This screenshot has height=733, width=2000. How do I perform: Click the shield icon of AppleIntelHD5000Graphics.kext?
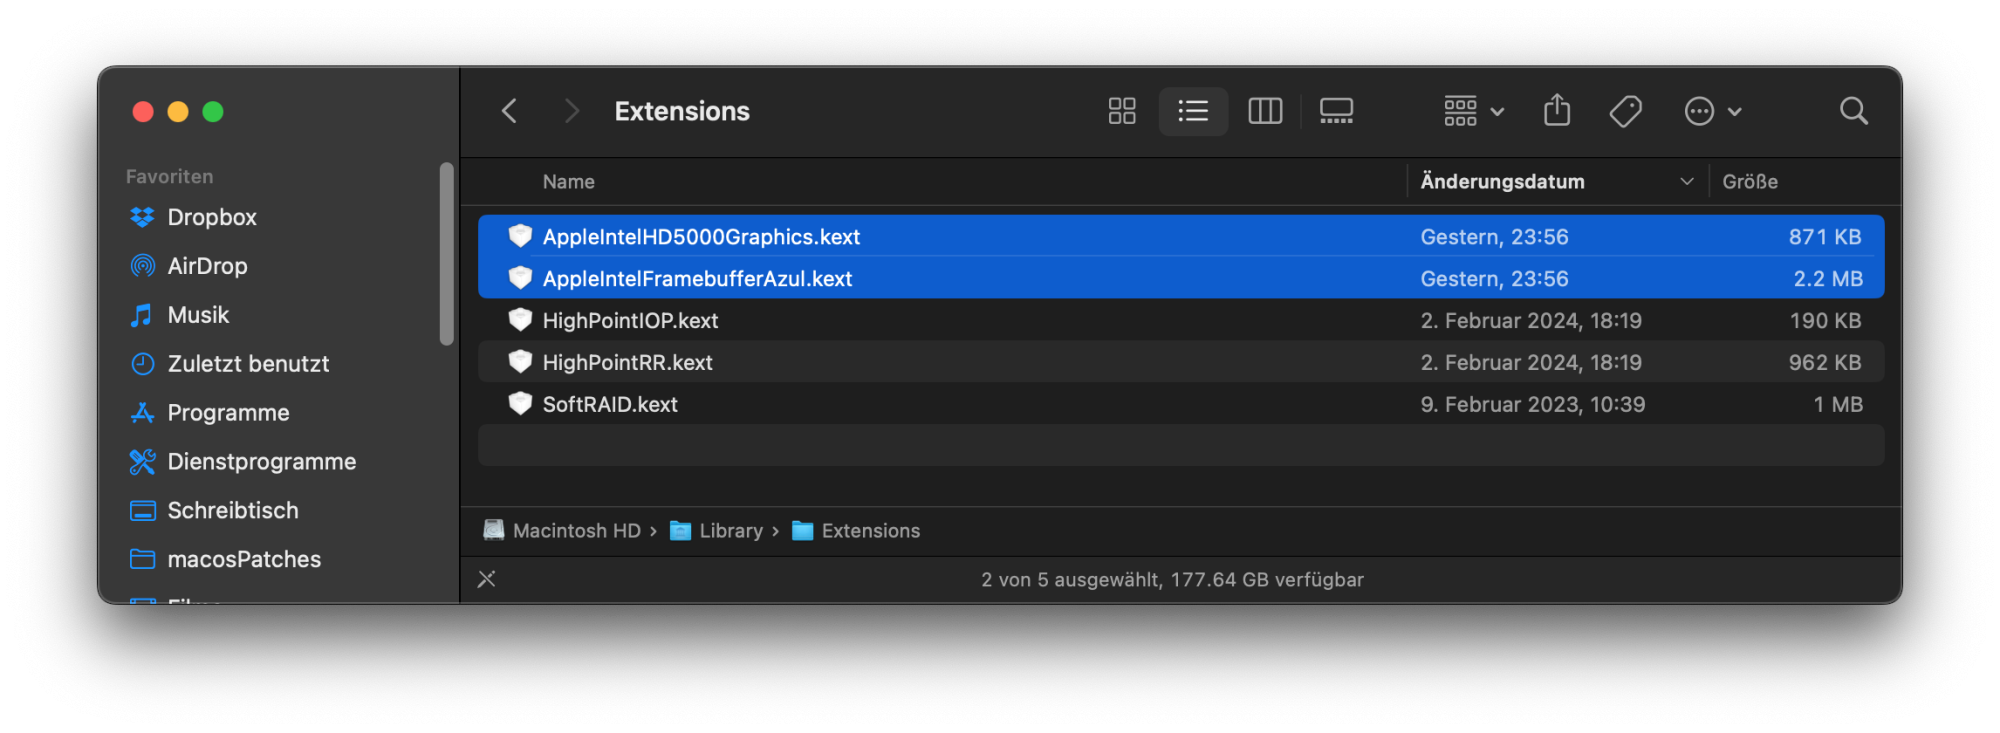click(520, 236)
